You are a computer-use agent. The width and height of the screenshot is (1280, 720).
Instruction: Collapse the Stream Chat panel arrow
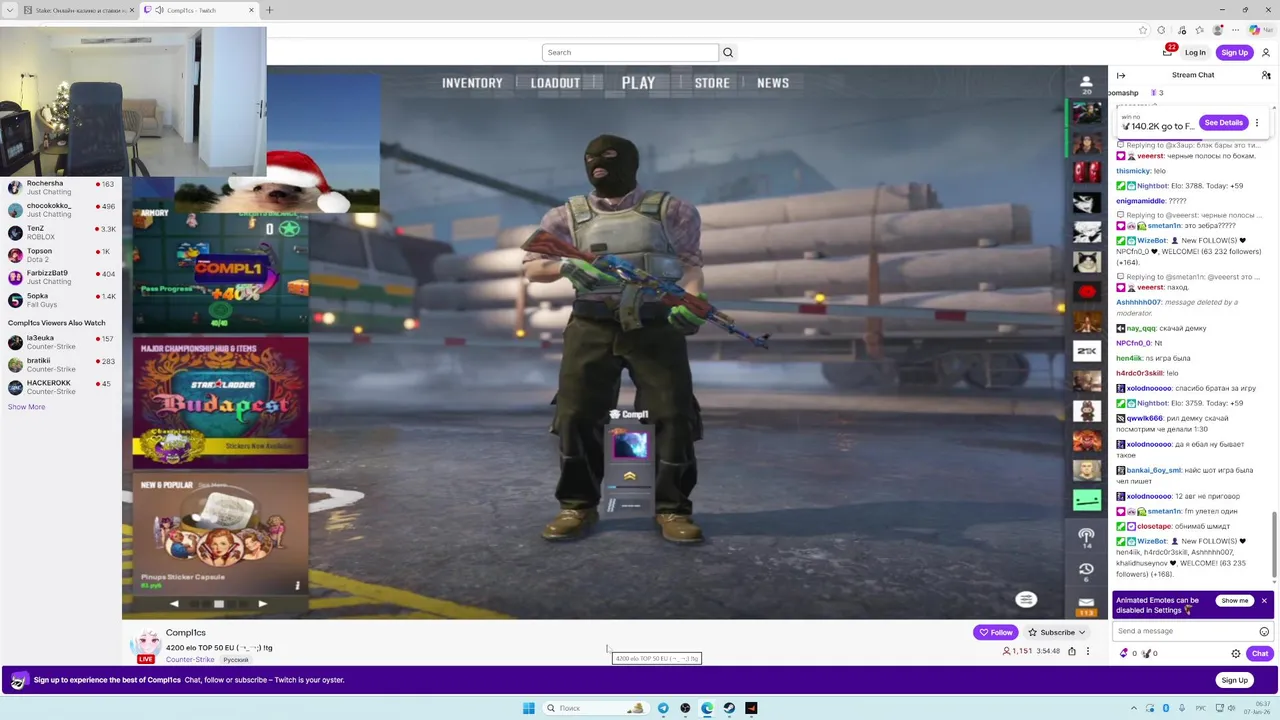pos(1121,75)
